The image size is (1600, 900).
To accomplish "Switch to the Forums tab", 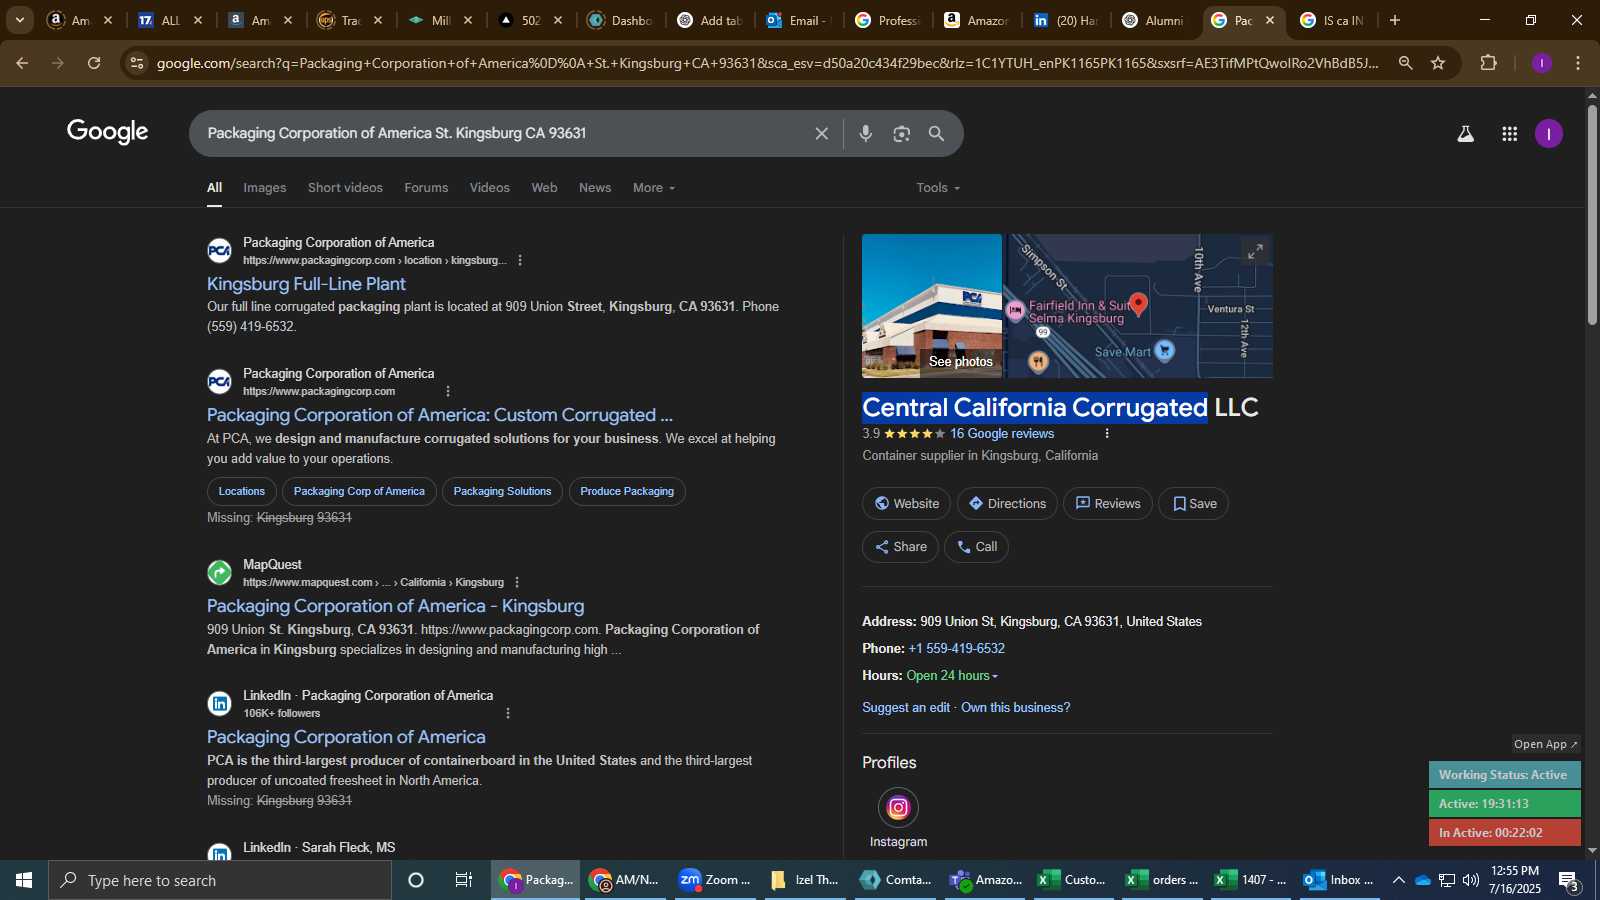I will pos(426,188).
